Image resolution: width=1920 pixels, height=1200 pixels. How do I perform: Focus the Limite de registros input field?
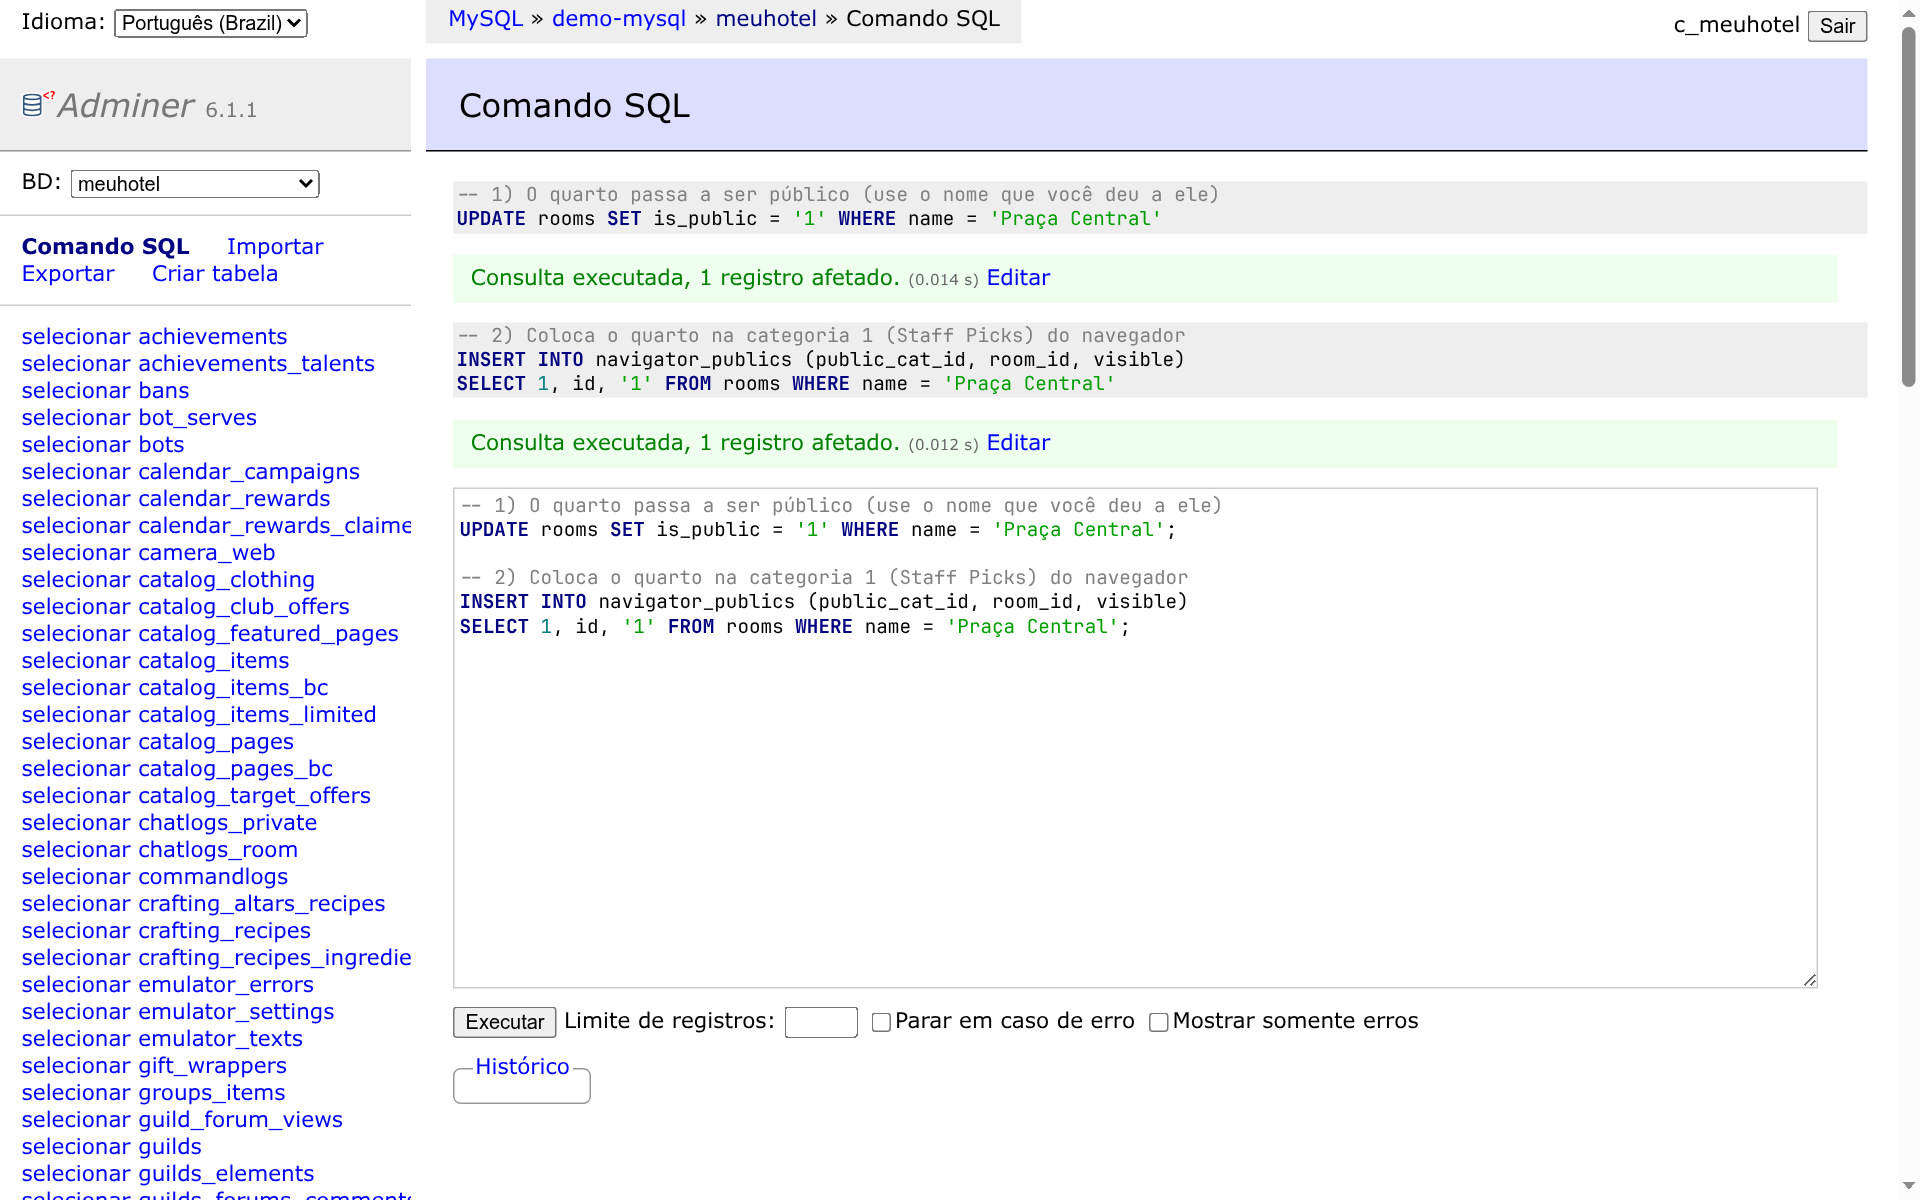[x=821, y=1022]
